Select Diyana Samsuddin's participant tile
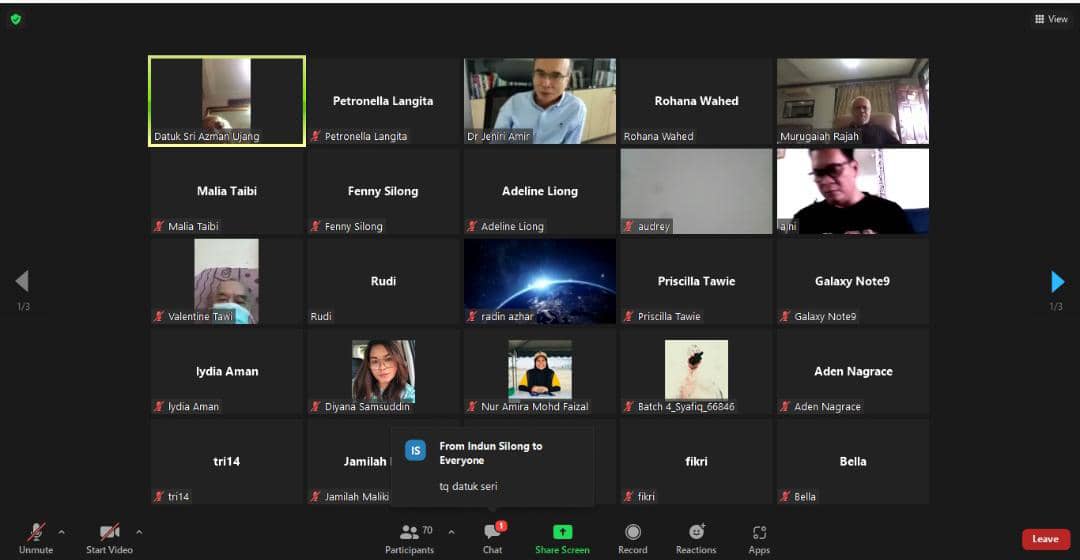This screenshot has height=560, width=1080. point(383,371)
